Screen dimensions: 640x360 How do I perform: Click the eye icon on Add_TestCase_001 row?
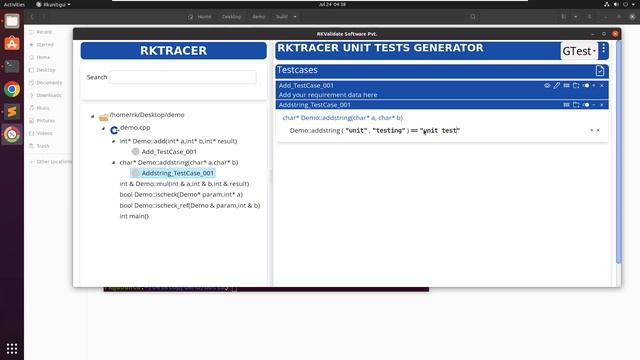[x=547, y=85]
